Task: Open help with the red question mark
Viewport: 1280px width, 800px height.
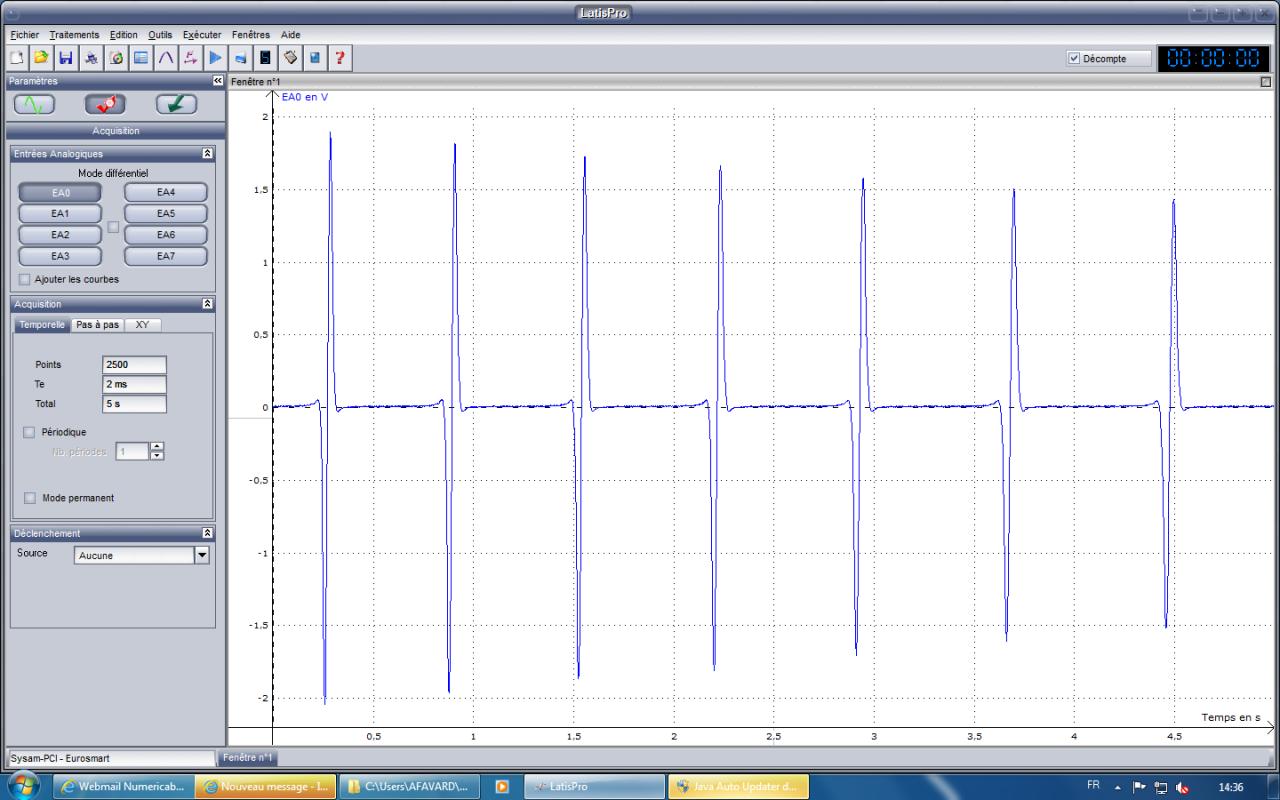Action: coord(341,58)
